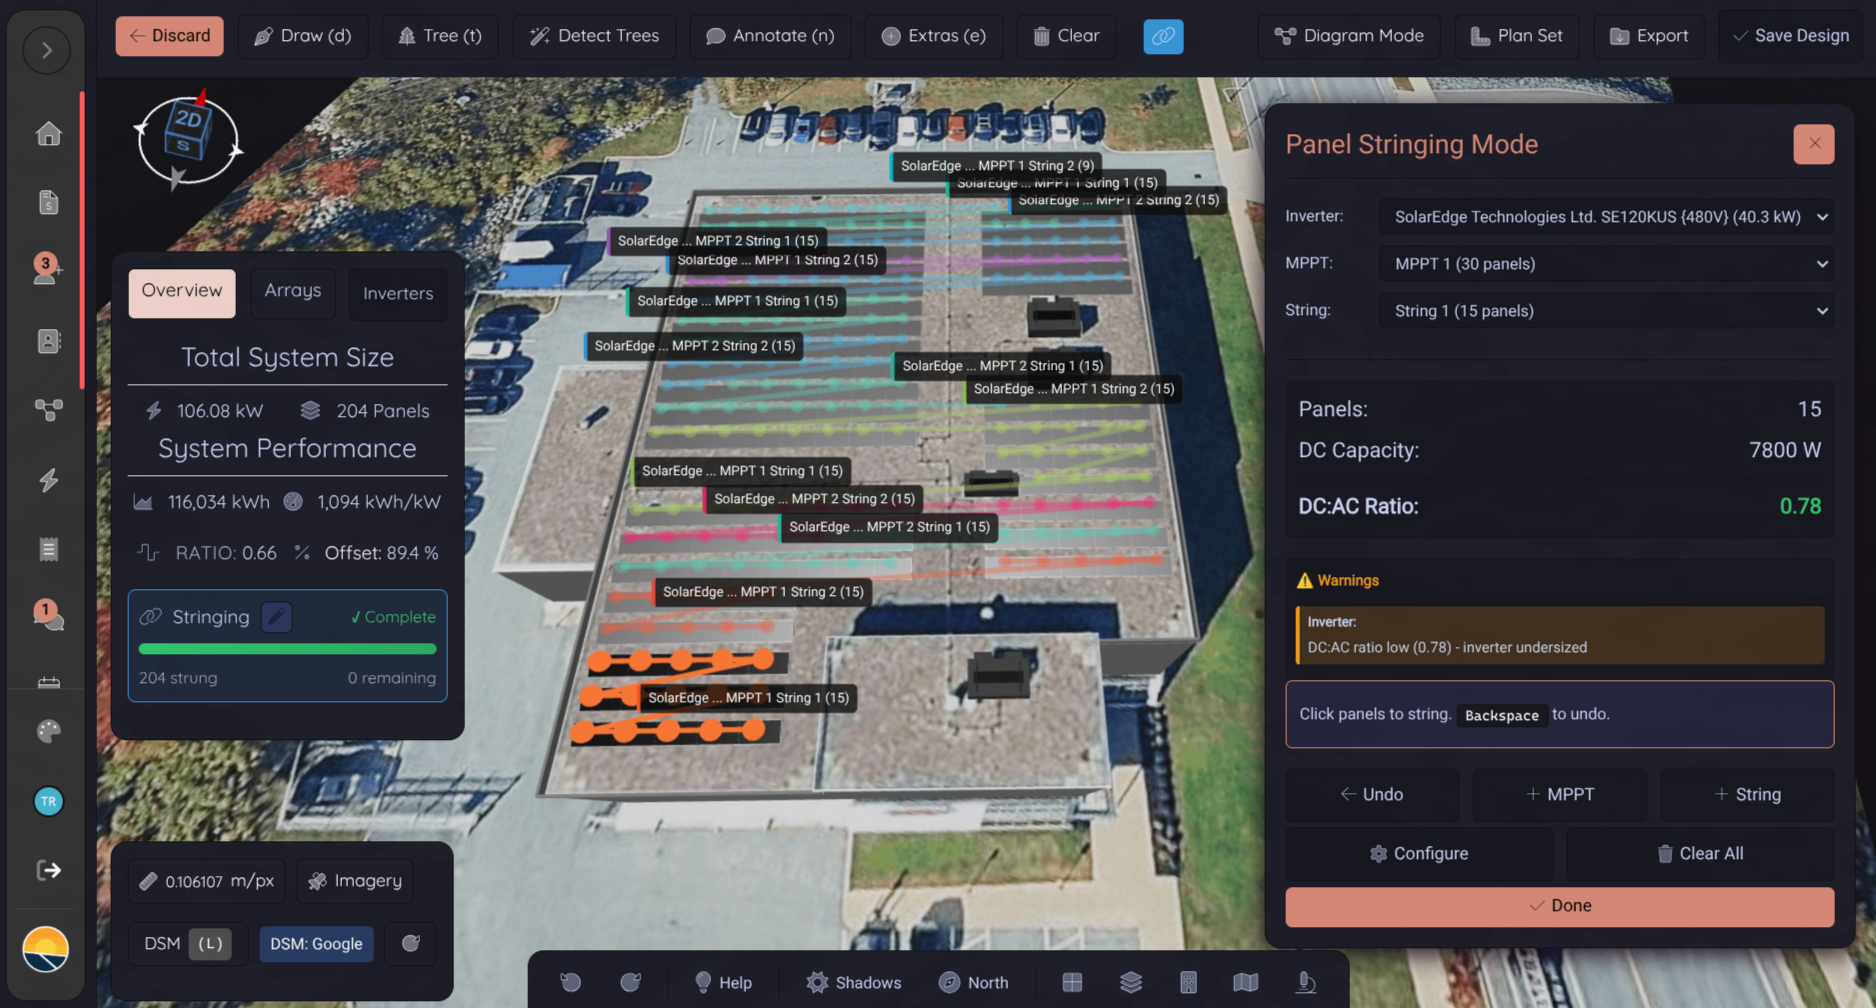The image size is (1876, 1008).
Task: Click the layers stack icon in bottom toolbar
Action: [1130, 983]
